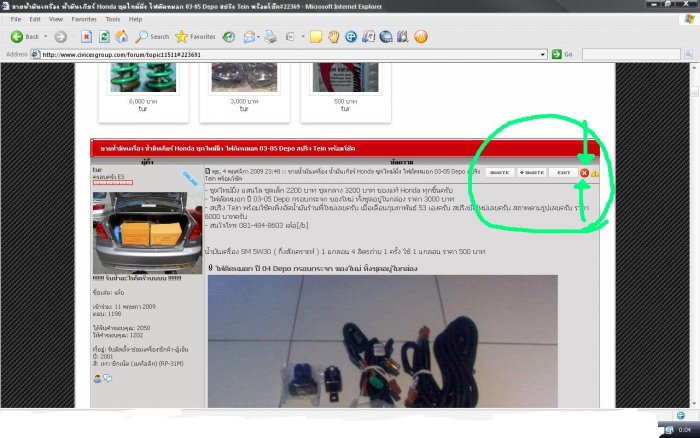The image size is (700, 438).
Task: Click the address bar URL field
Action: point(289,54)
